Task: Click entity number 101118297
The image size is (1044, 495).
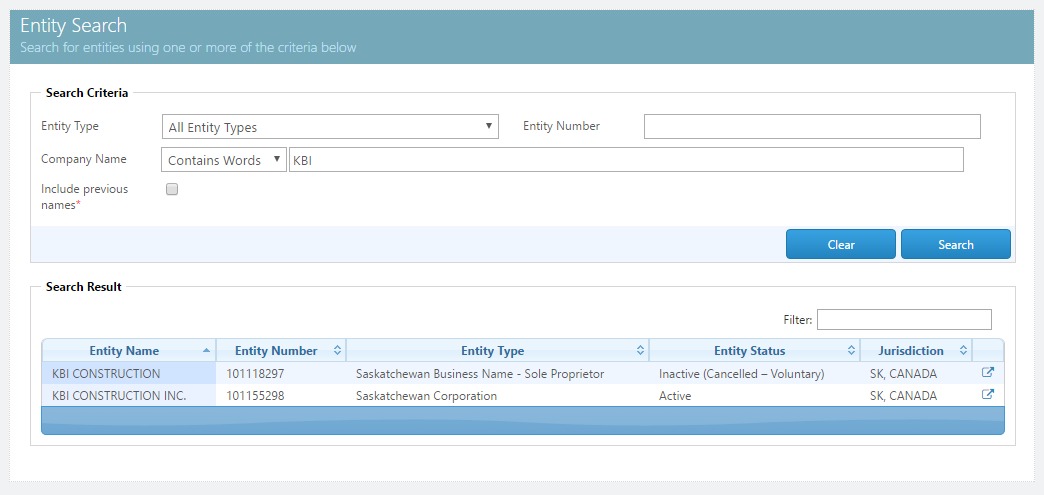Action: [x=255, y=374]
